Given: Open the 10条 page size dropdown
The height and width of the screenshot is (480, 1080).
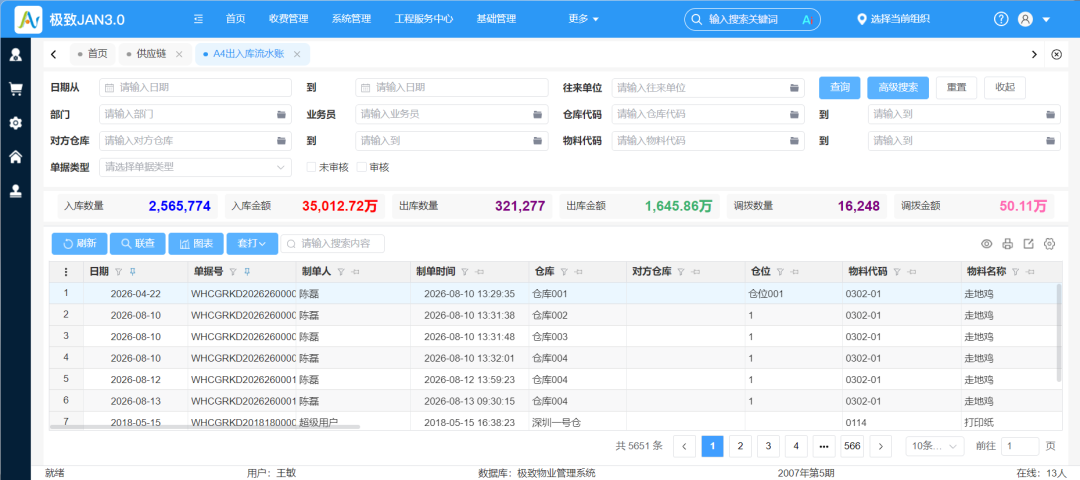Looking at the screenshot, I should [935, 446].
